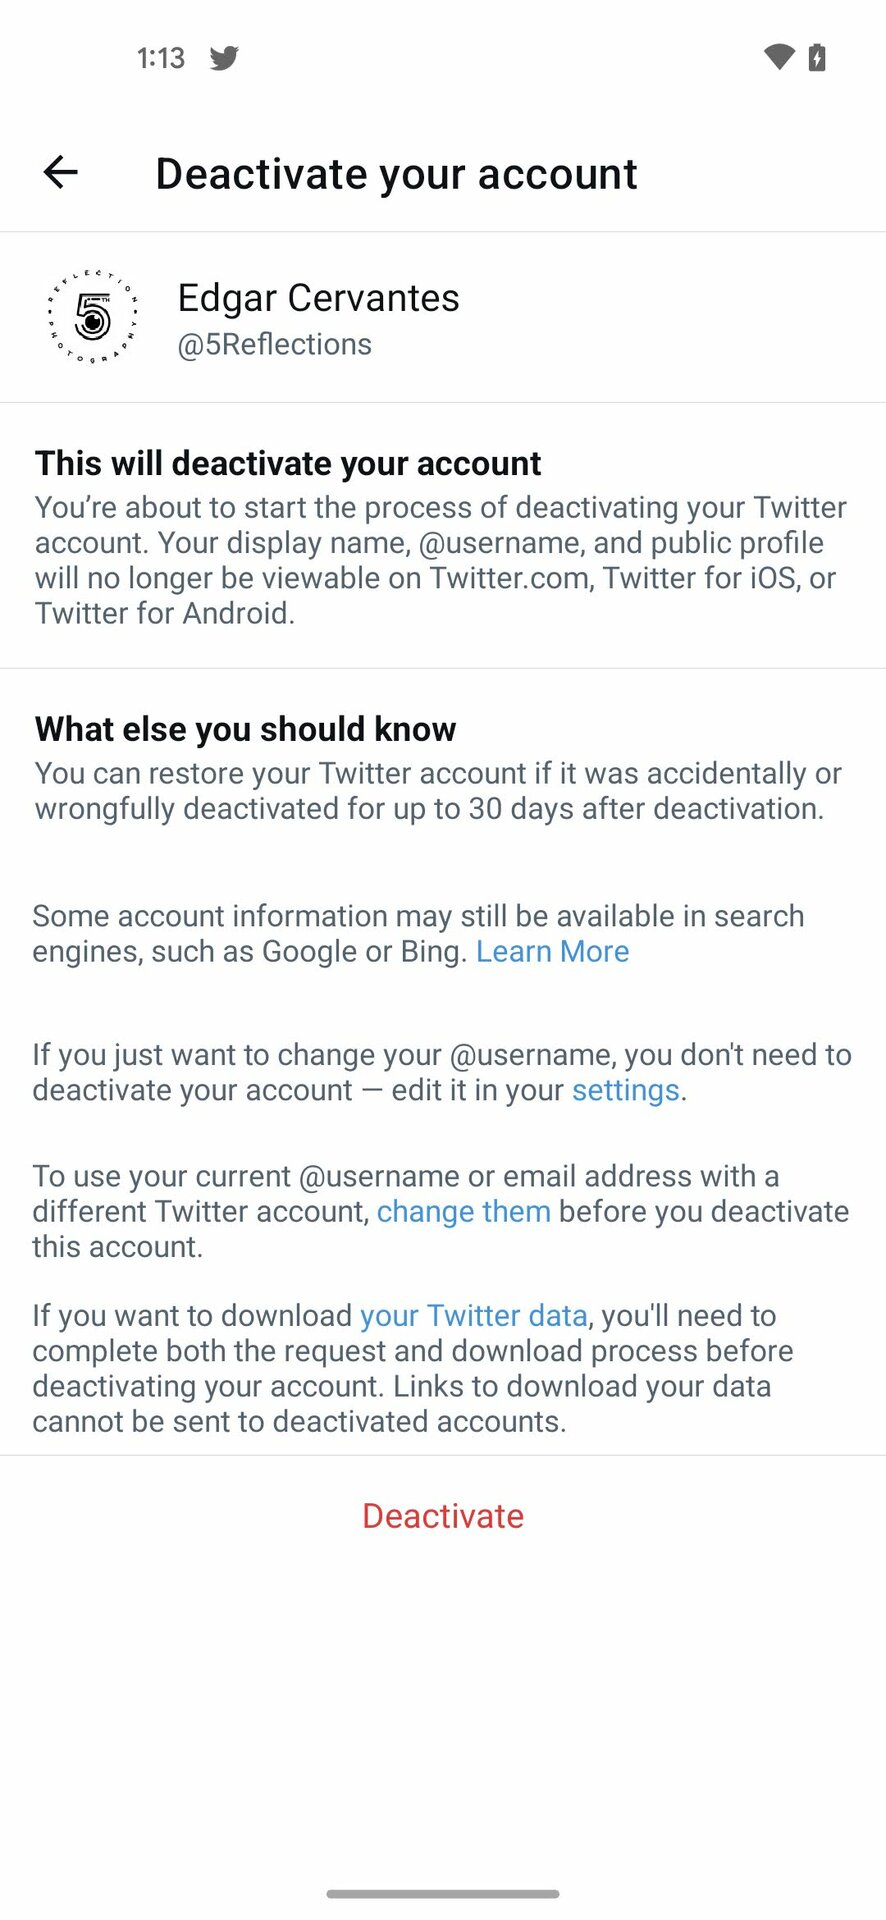Open the settings link to change username
Image resolution: width=886 pixels, height=1920 pixels.
[x=625, y=1090]
